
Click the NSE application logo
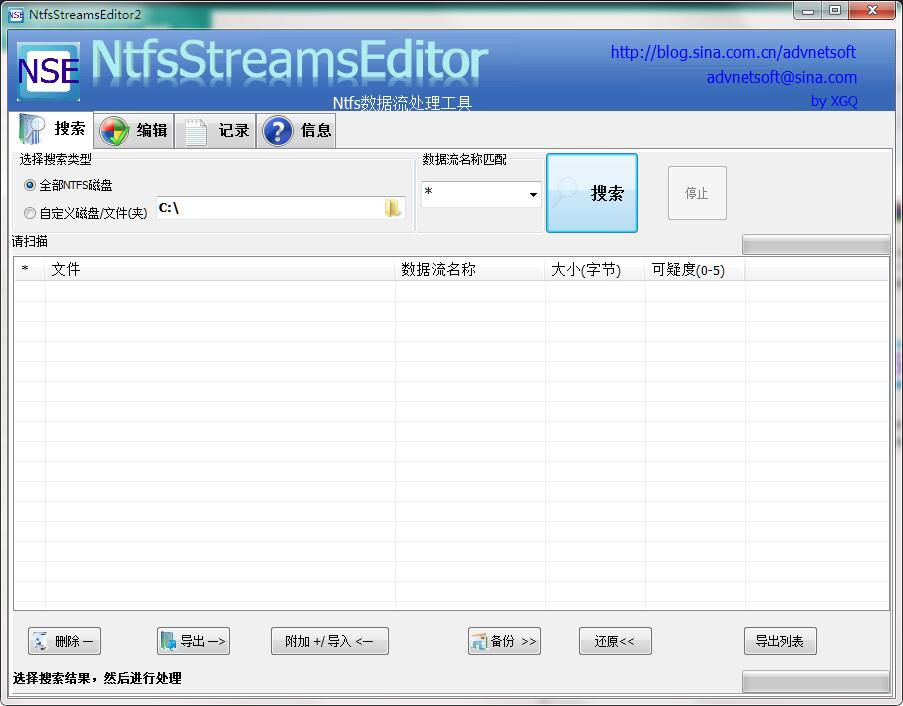click(48, 71)
